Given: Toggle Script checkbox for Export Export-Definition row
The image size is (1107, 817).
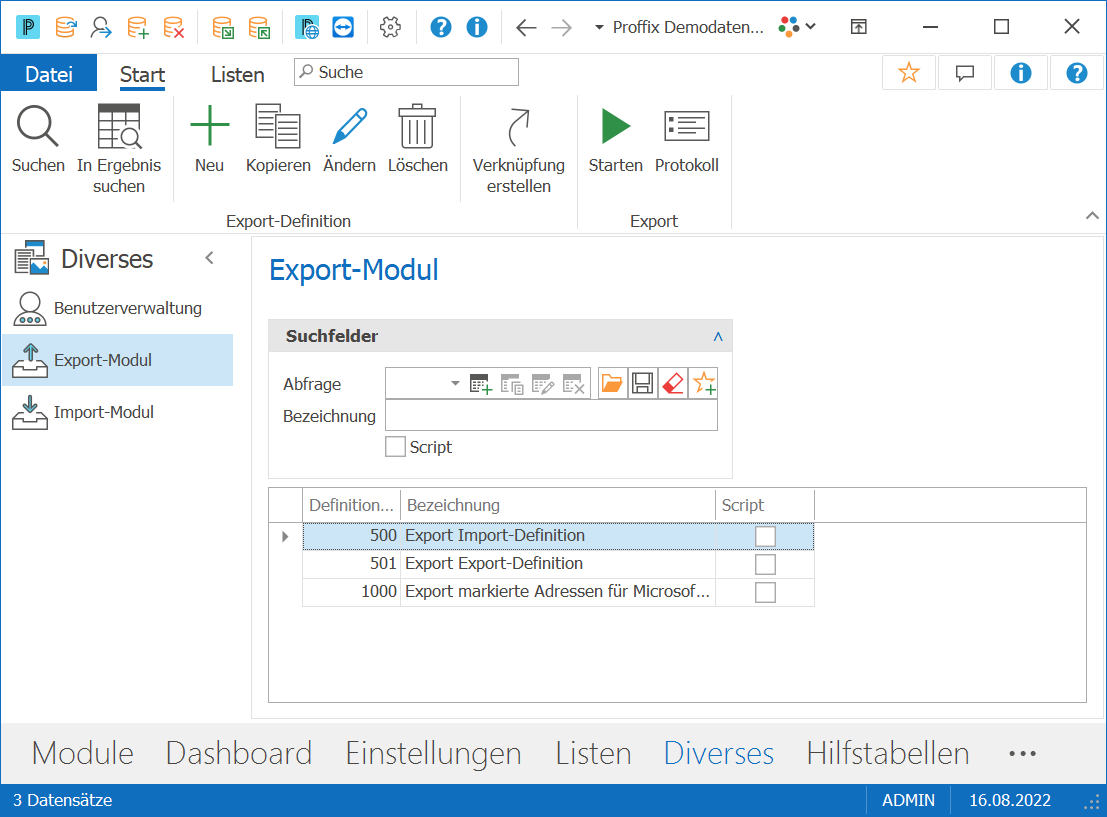Looking at the screenshot, I should [765, 564].
